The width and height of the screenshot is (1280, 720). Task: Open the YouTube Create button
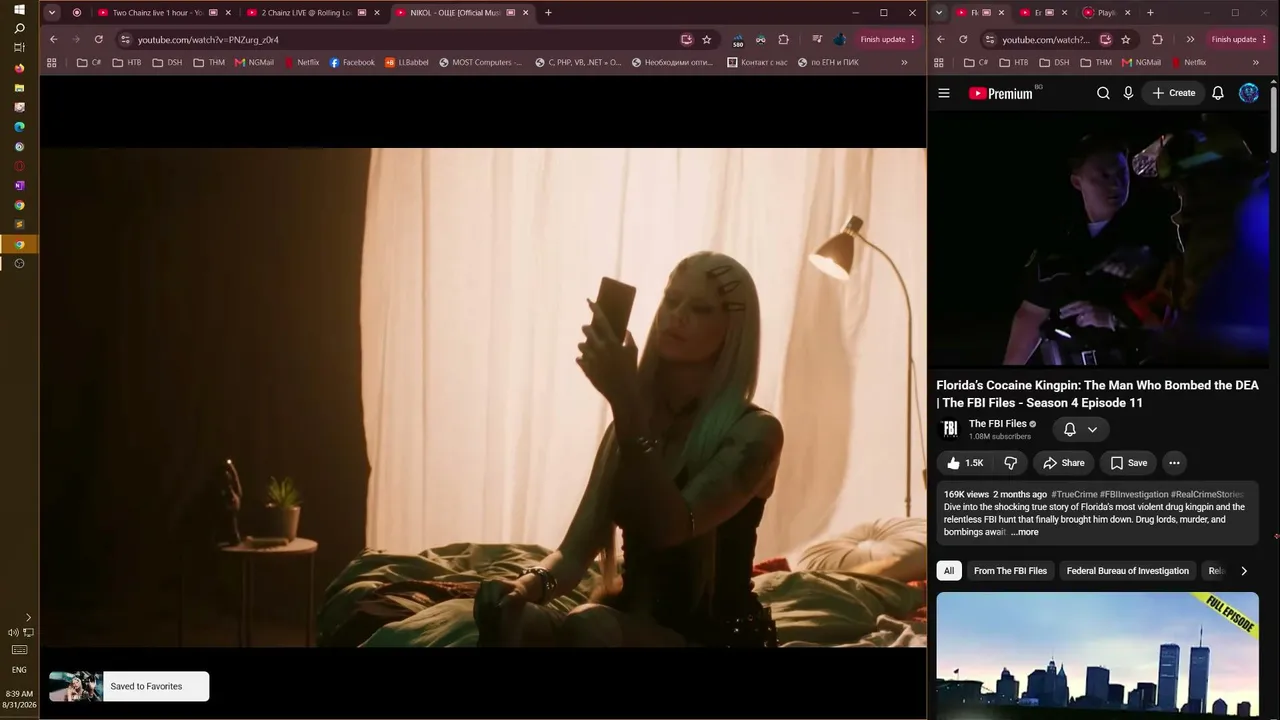(1174, 93)
